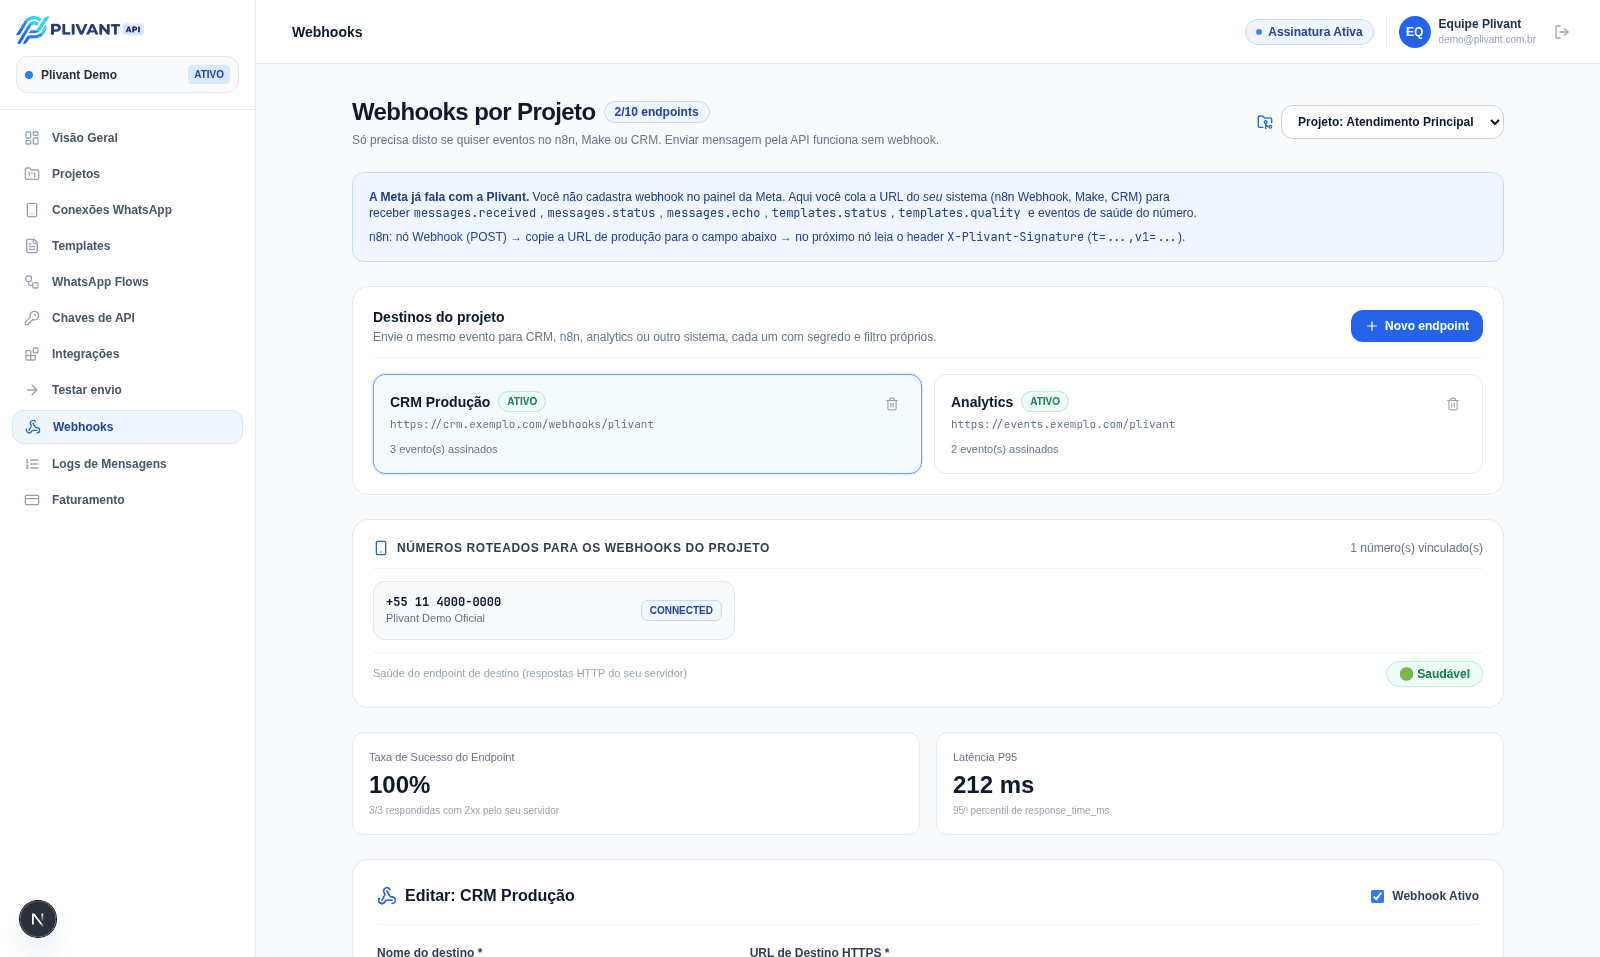Click the Testar envio arrow icon
Viewport: 1600px width, 957px height.
pyautogui.click(x=32, y=390)
